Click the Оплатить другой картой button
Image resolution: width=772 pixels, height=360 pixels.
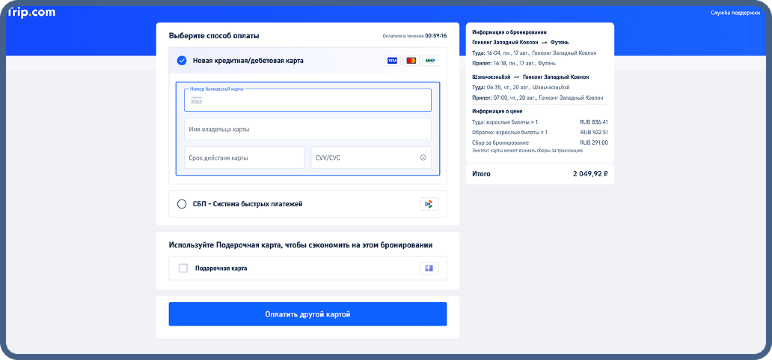[308, 314]
